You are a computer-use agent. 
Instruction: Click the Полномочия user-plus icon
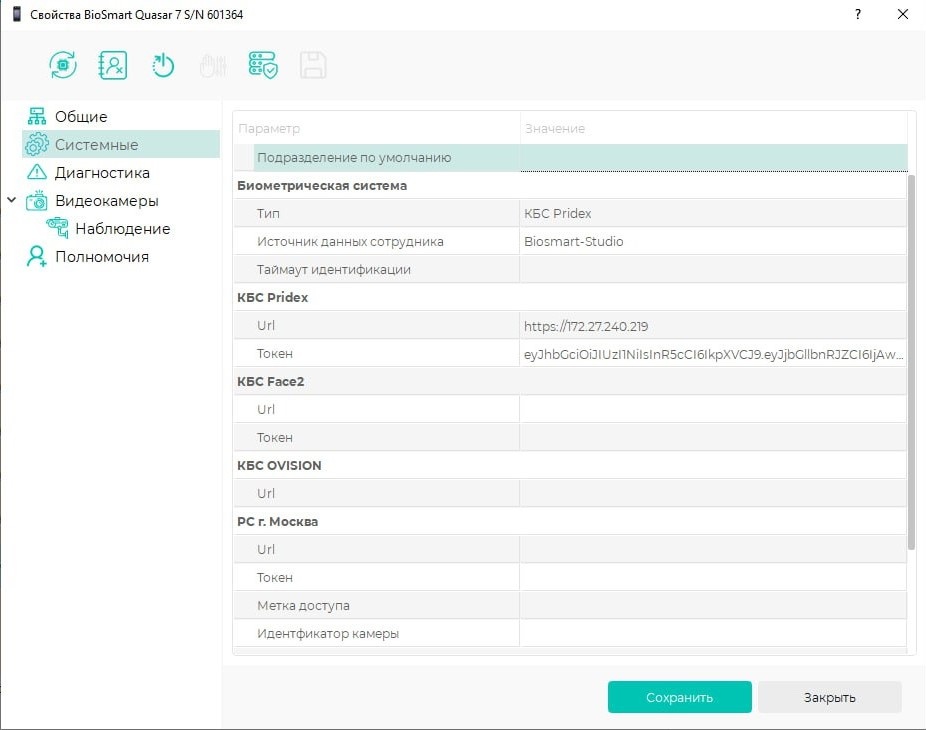[x=37, y=256]
